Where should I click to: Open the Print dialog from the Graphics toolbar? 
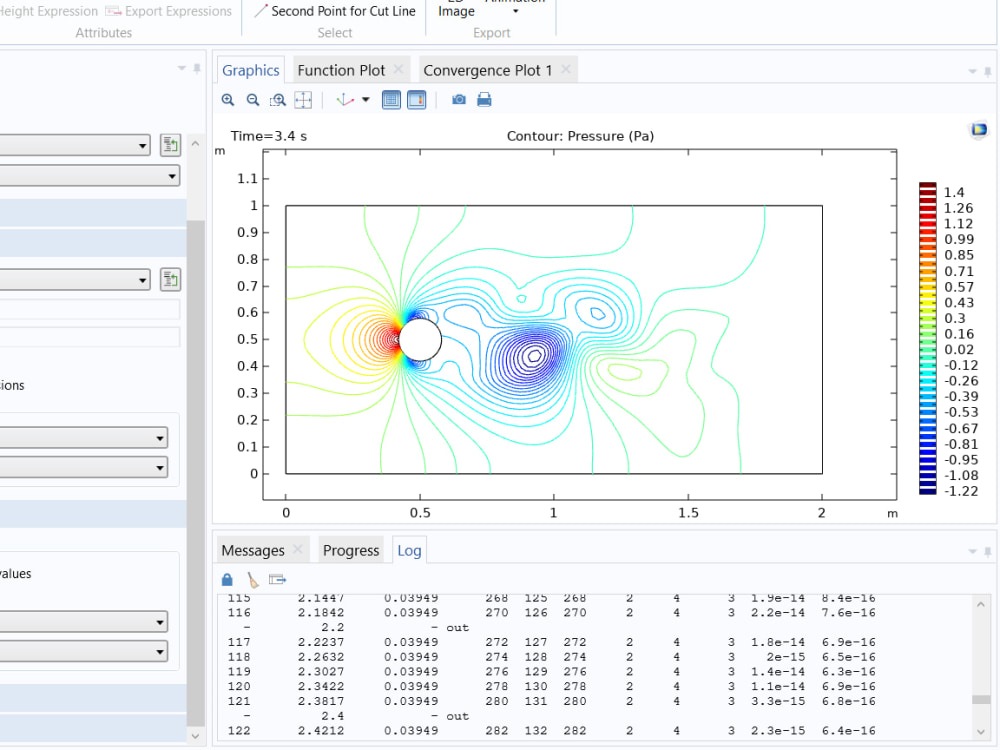(486, 99)
